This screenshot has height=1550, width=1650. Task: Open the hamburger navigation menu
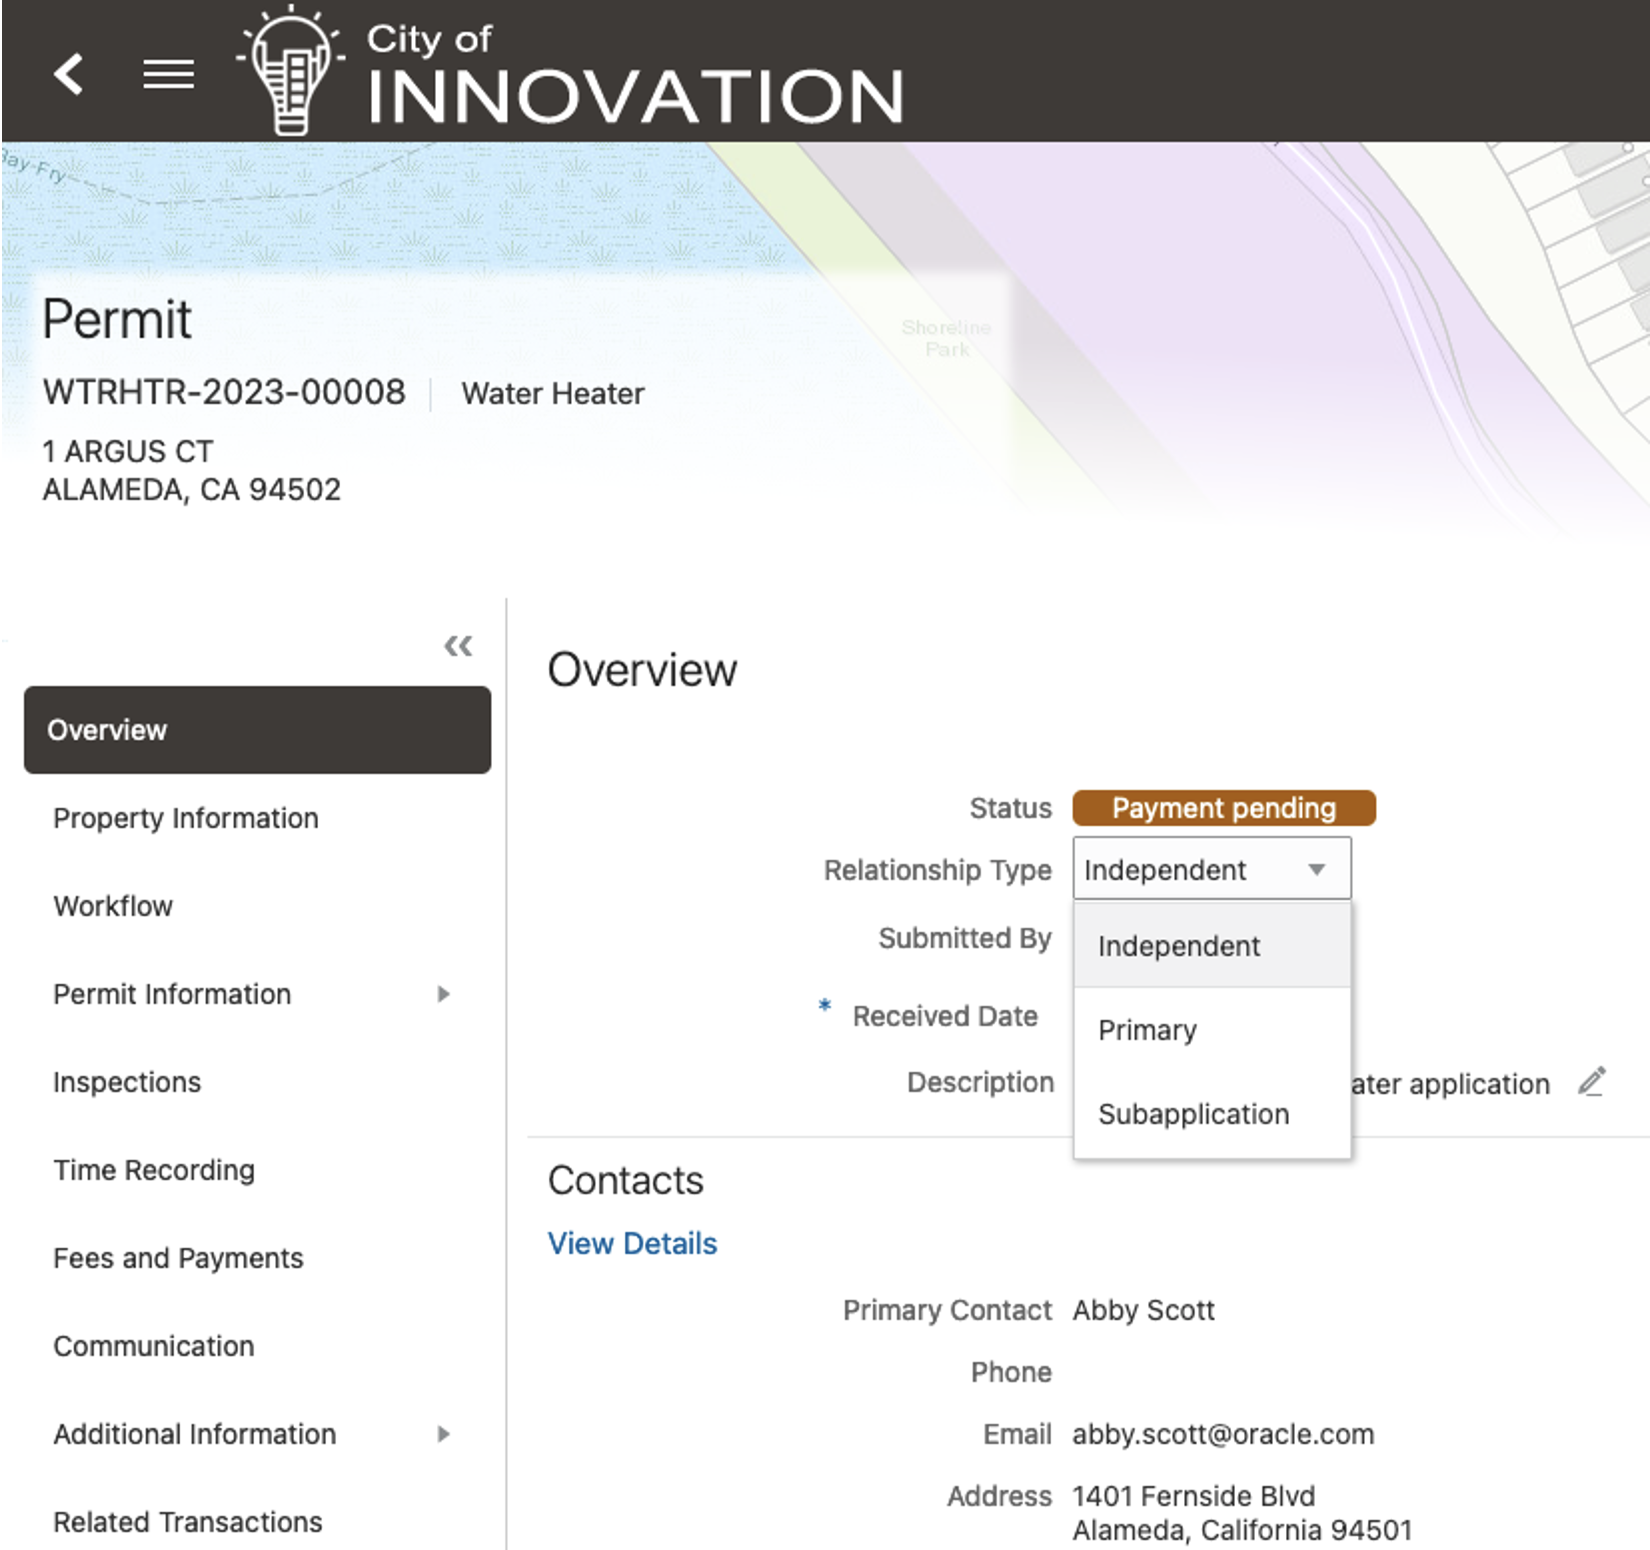pyautogui.click(x=168, y=74)
